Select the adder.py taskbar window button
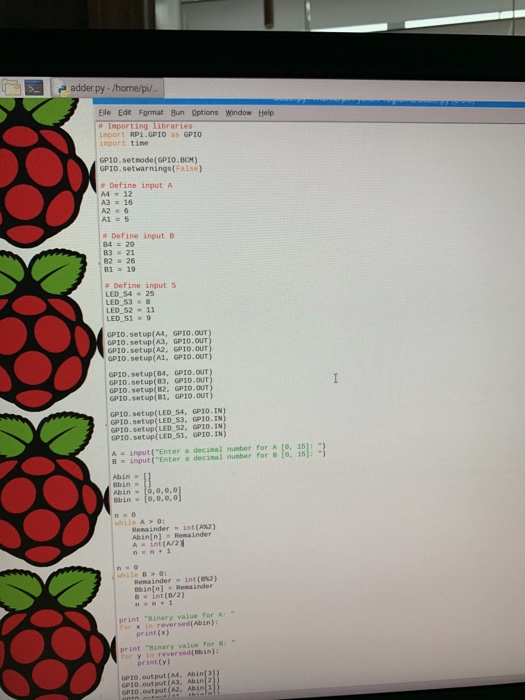525x700 pixels. [107, 88]
